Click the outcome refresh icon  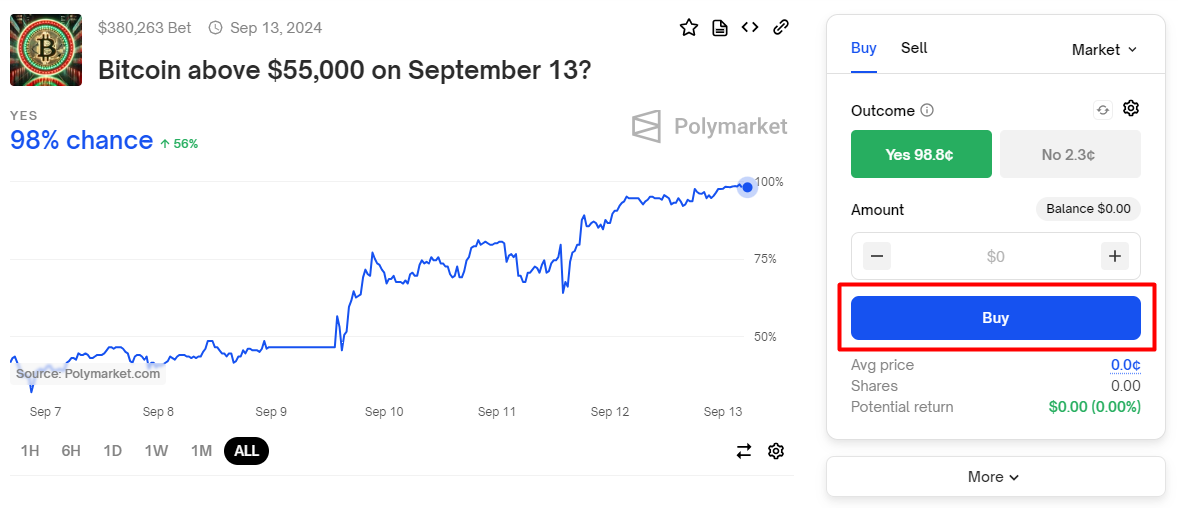pos(1103,110)
